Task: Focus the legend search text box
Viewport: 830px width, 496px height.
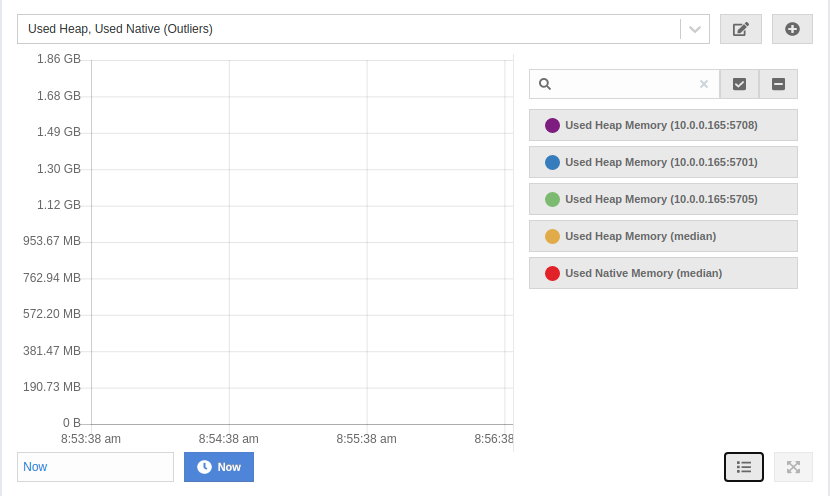Action: pos(624,84)
